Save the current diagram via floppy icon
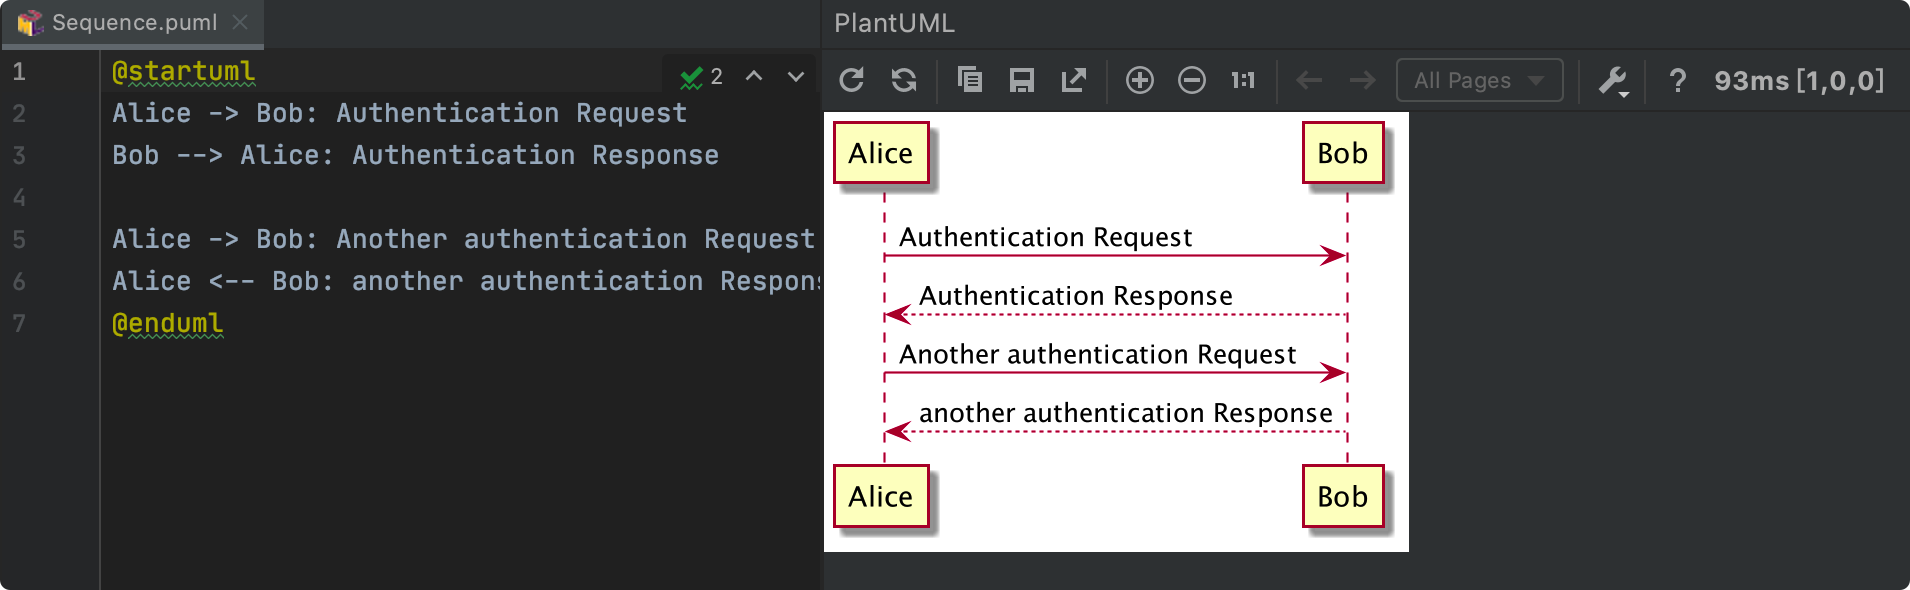Image resolution: width=1910 pixels, height=590 pixels. (1021, 80)
